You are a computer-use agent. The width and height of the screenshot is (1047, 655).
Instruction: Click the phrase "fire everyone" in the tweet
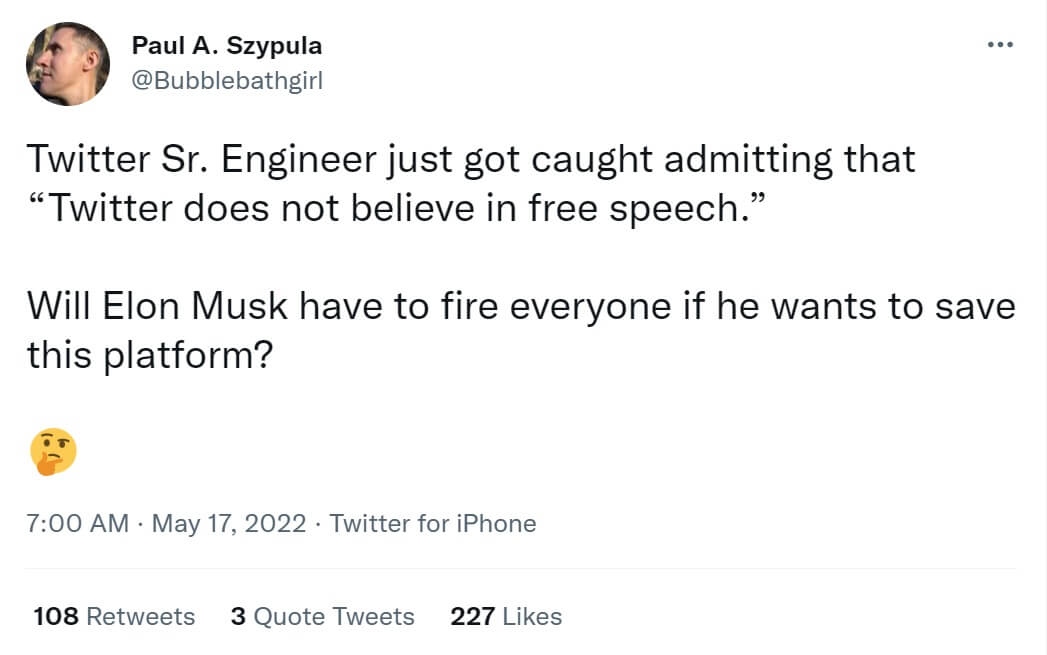click(x=588, y=306)
